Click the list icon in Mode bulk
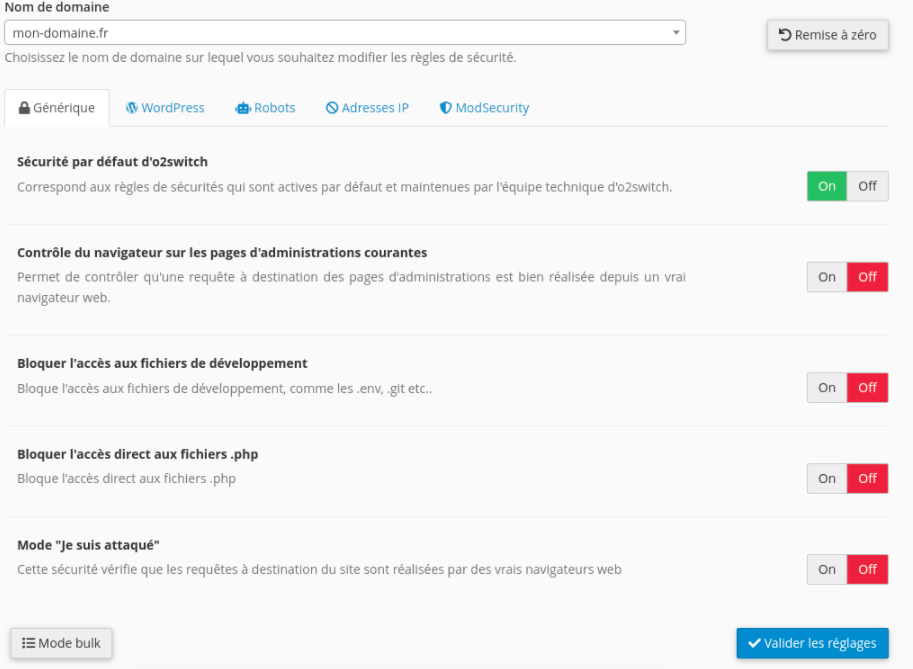The width and height of the screenshot is (913, 669). point(28,643)
